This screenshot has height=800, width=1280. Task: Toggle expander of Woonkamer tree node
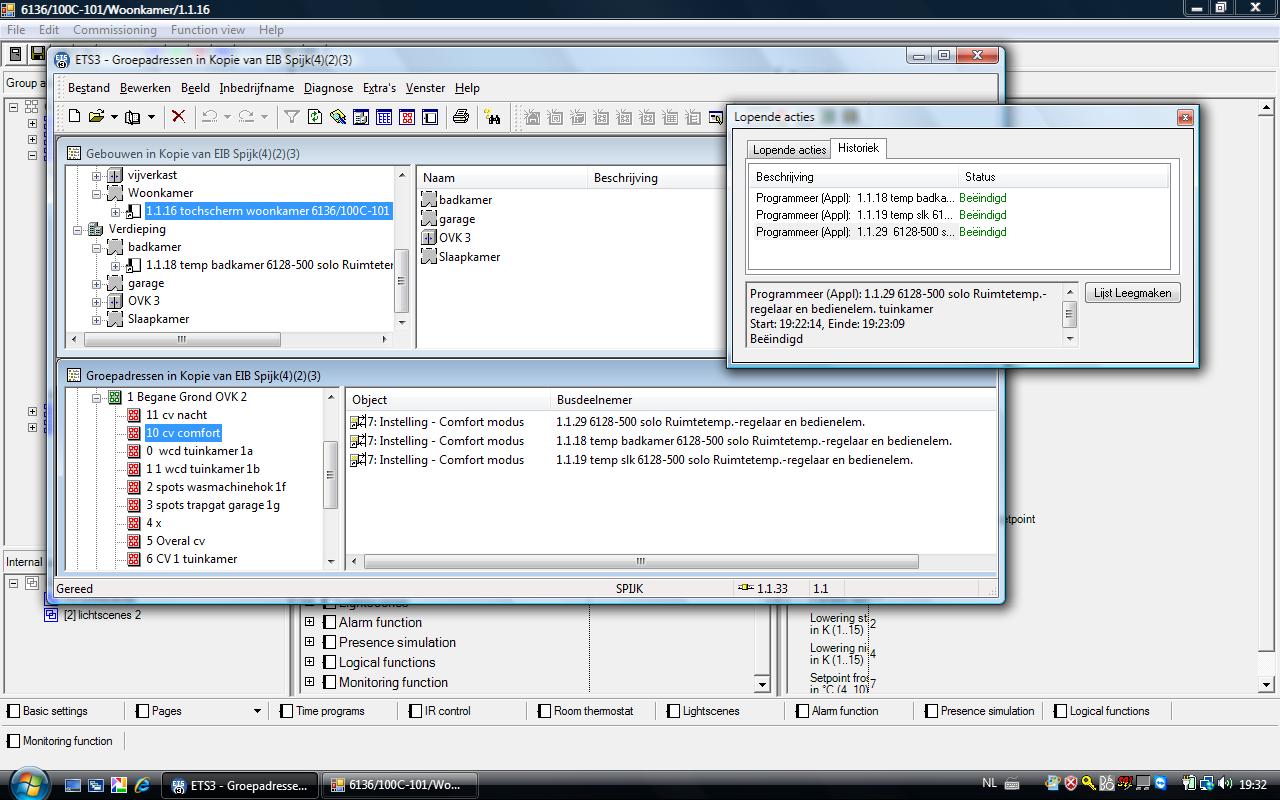[97, 194]
